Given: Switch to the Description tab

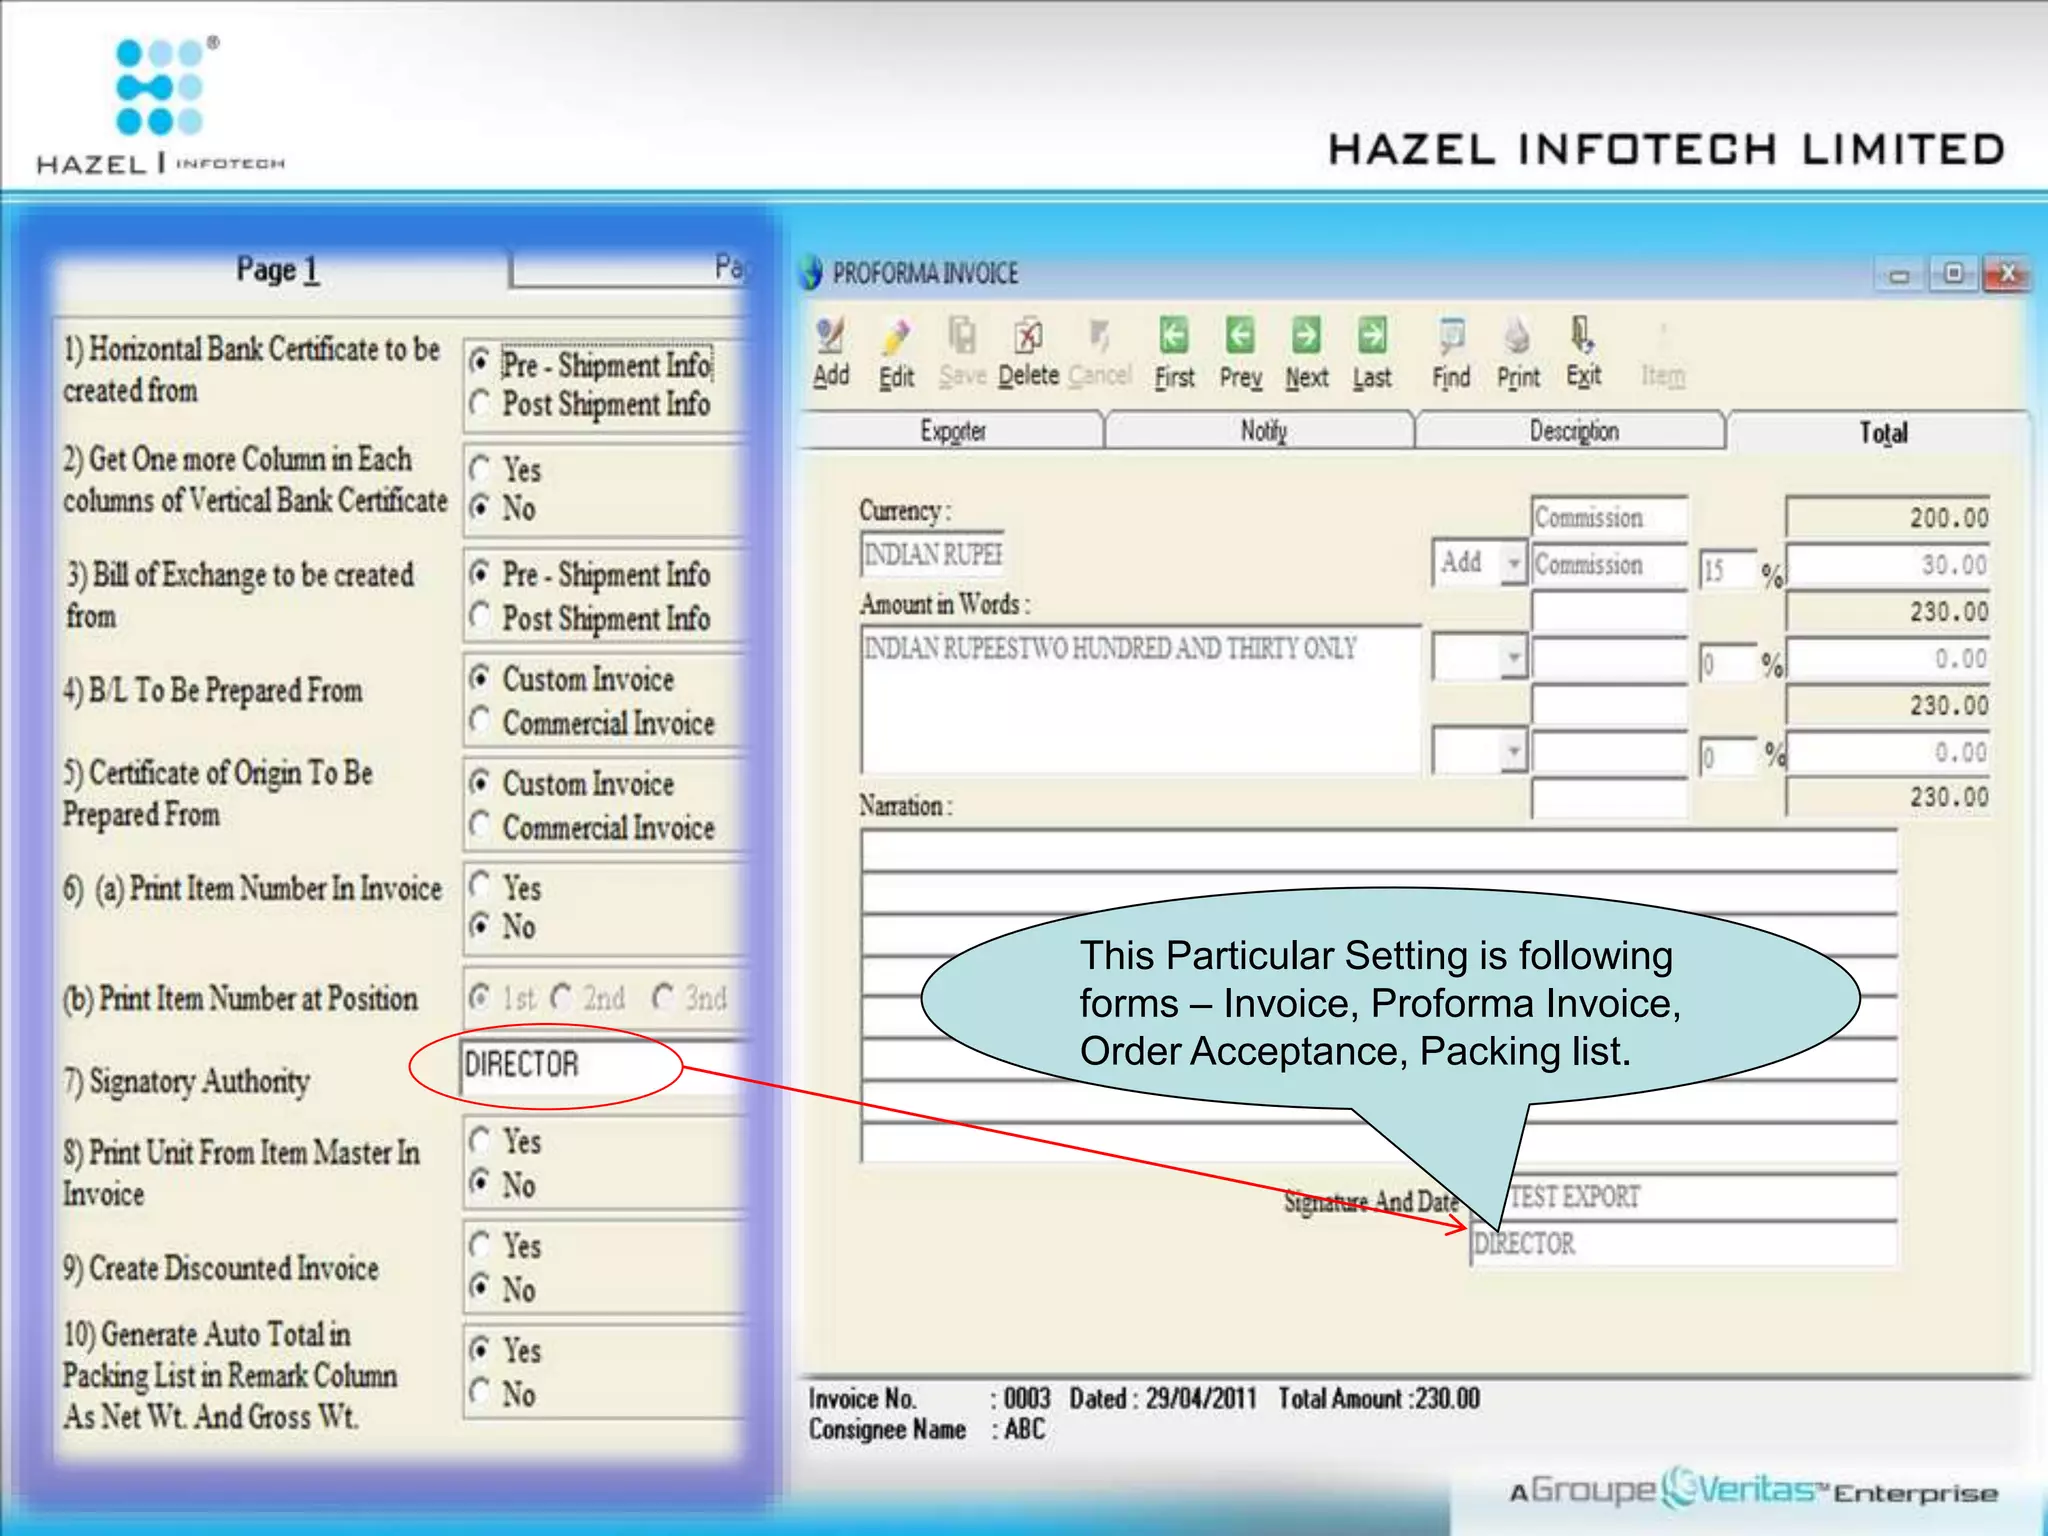Looking at the screenshot, I should [1573, 431].
